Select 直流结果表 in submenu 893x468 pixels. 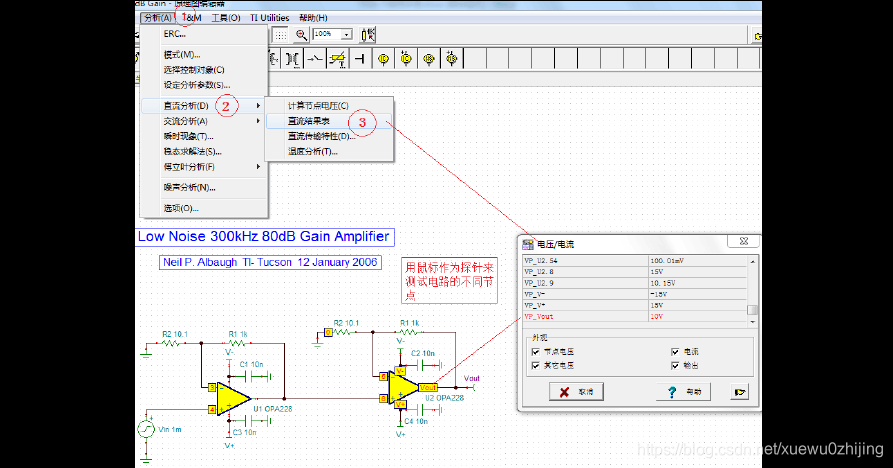[330, 121]
